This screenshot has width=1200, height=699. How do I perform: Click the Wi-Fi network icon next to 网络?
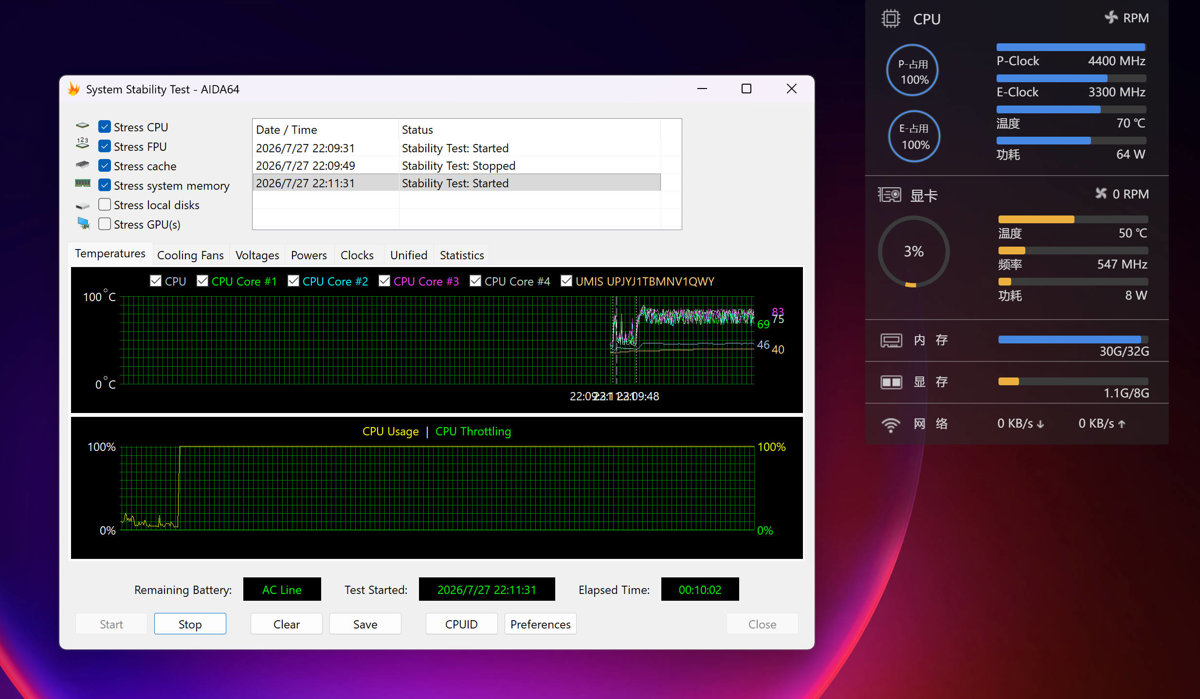[890, 425]
